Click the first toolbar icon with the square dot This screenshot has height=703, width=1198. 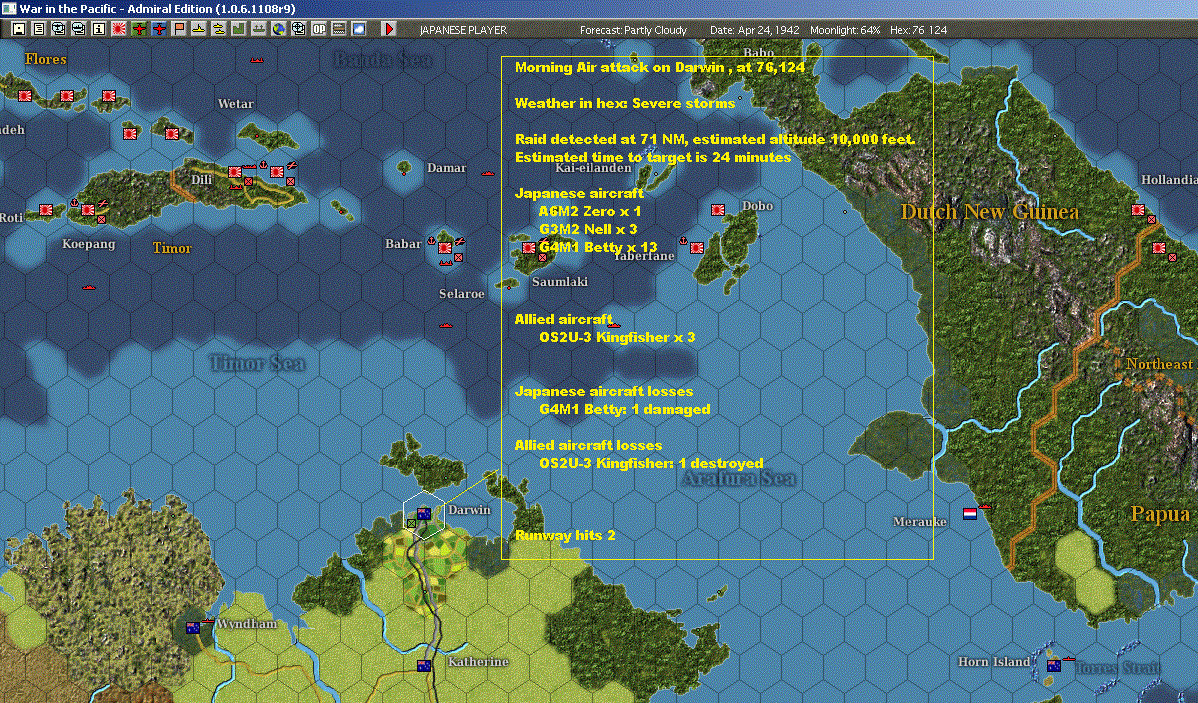click(18, 29)
